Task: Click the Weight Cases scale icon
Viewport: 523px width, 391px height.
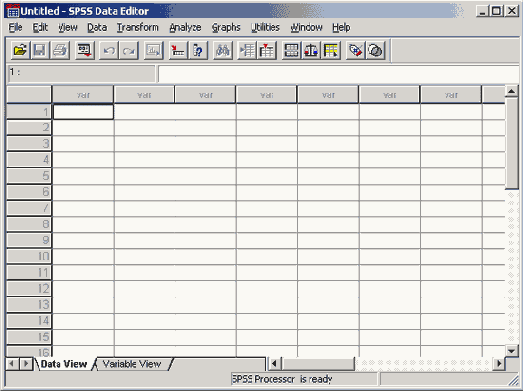Action: point(311,51)
